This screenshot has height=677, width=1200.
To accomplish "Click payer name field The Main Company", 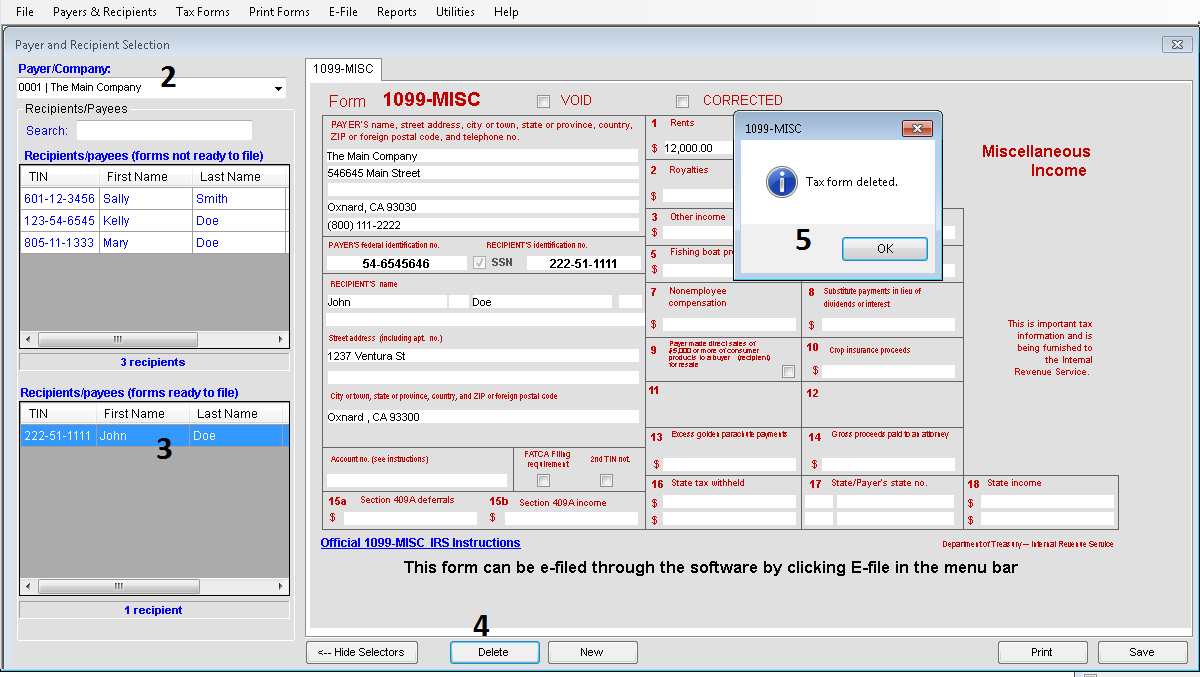I will [482, 156].
